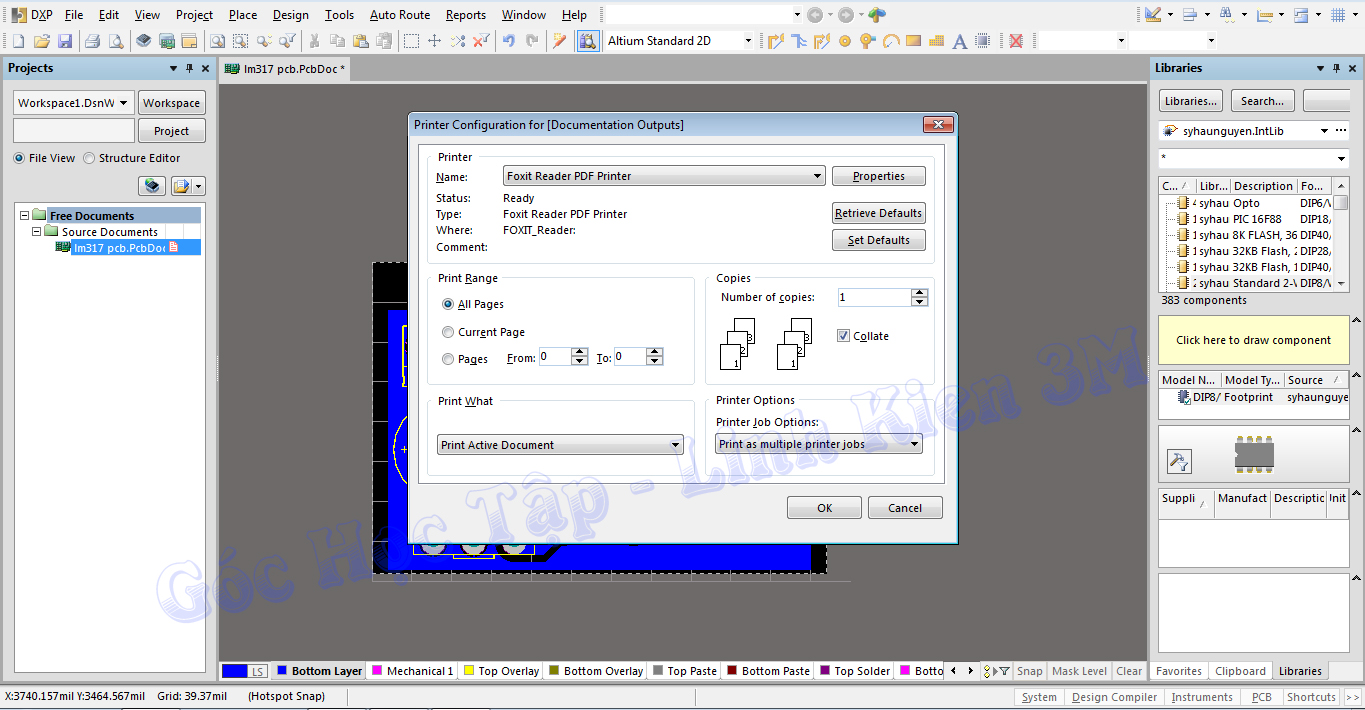The height and width of the screenshot is (710, 1365).
Task: Place a Via using the toolbar icon
Action: click(867, 41)
